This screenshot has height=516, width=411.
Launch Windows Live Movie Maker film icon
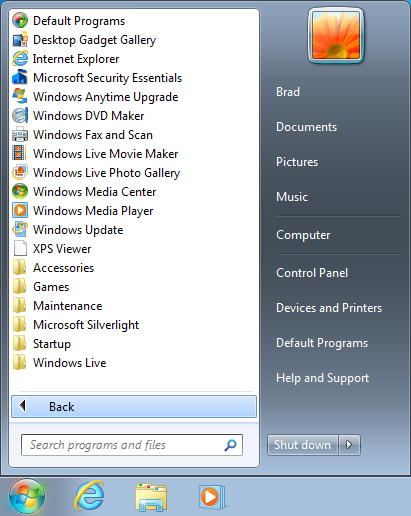[x=20, y=154]
